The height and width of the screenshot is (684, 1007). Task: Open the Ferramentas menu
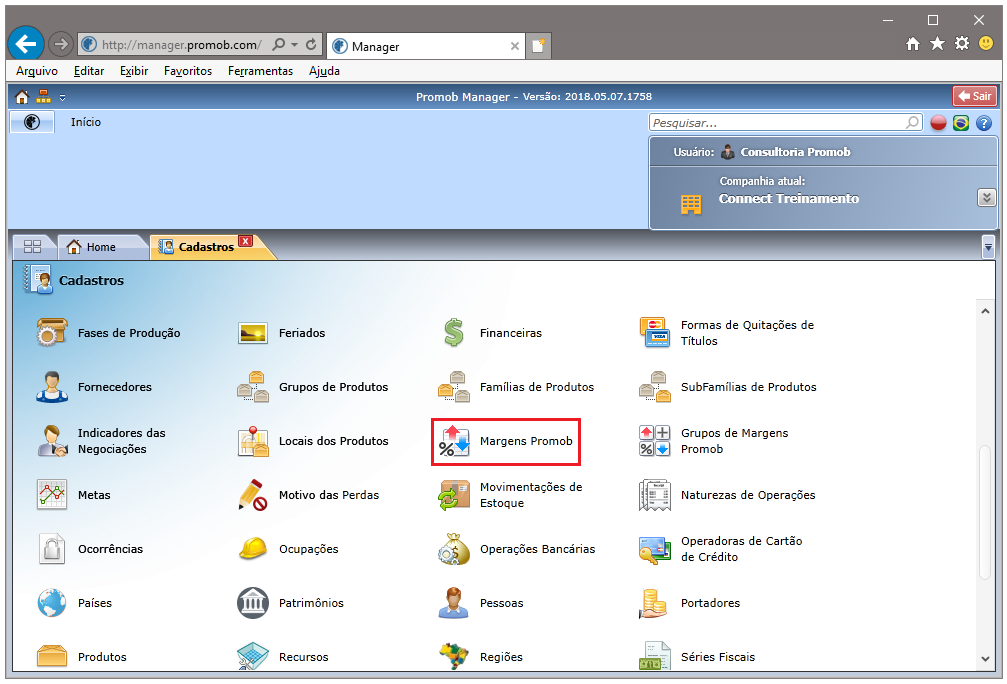point(260,71)
